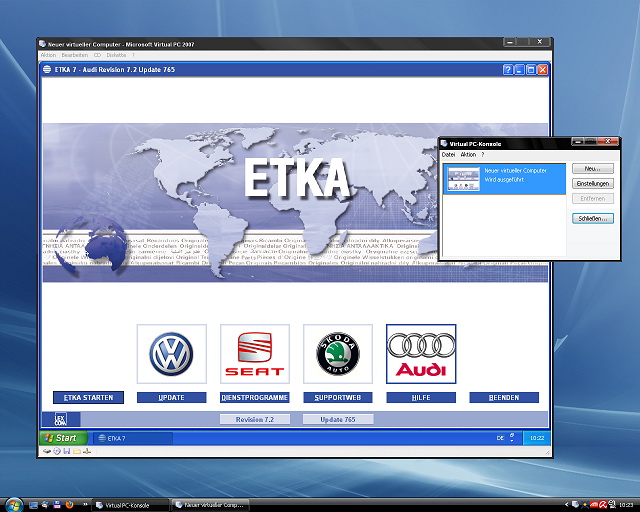Click the CD drive status icon in Virtual PC
640x512 pixels.
tap(57, 451)
